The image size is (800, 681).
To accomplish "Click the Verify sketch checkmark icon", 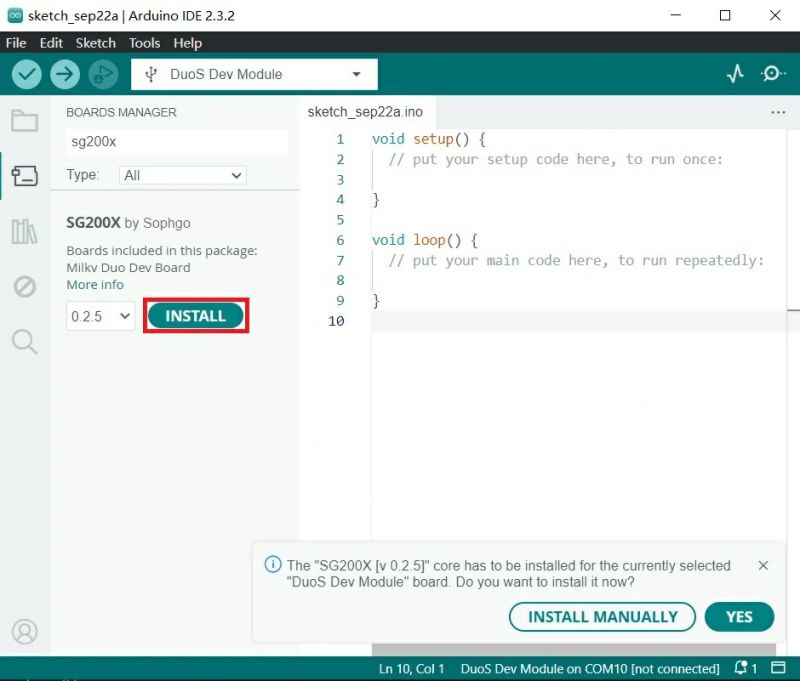I will pyautogui.click(x=27, y=74).
